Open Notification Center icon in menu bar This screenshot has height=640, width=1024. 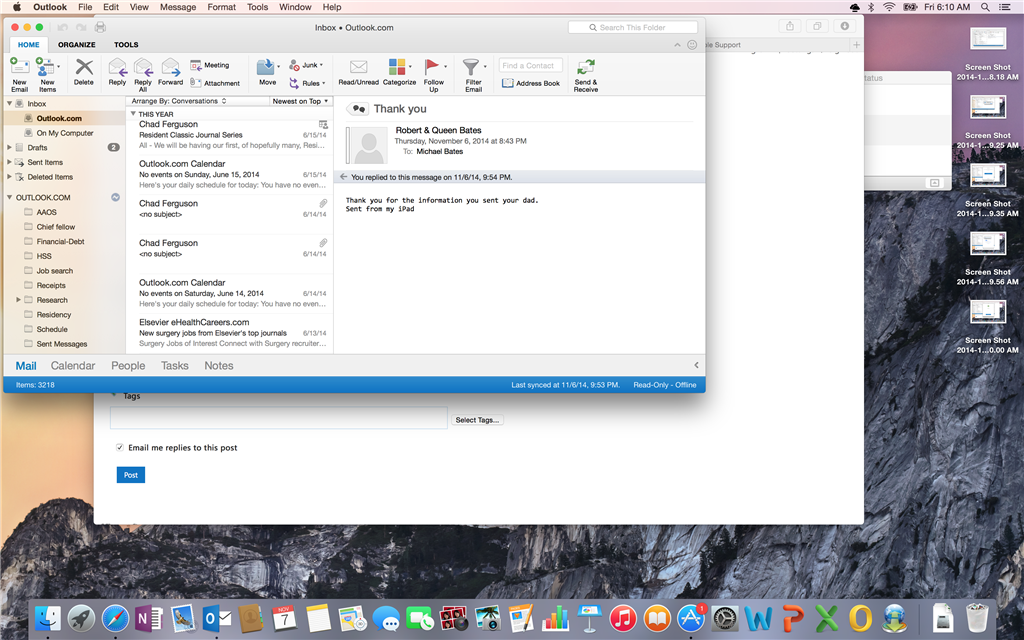[1006, 7]
